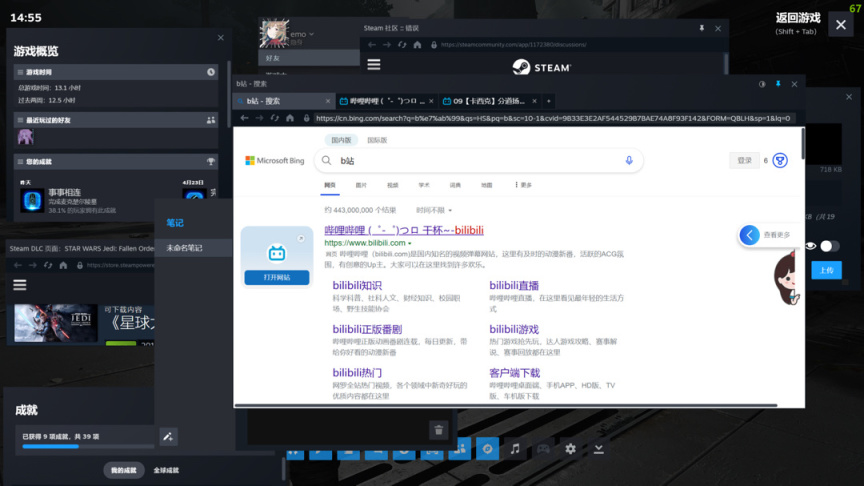Viewport: 864px width, 486px height.
Task: Select the highlighted web browser overlay icon
Action: tap(487, 449)
